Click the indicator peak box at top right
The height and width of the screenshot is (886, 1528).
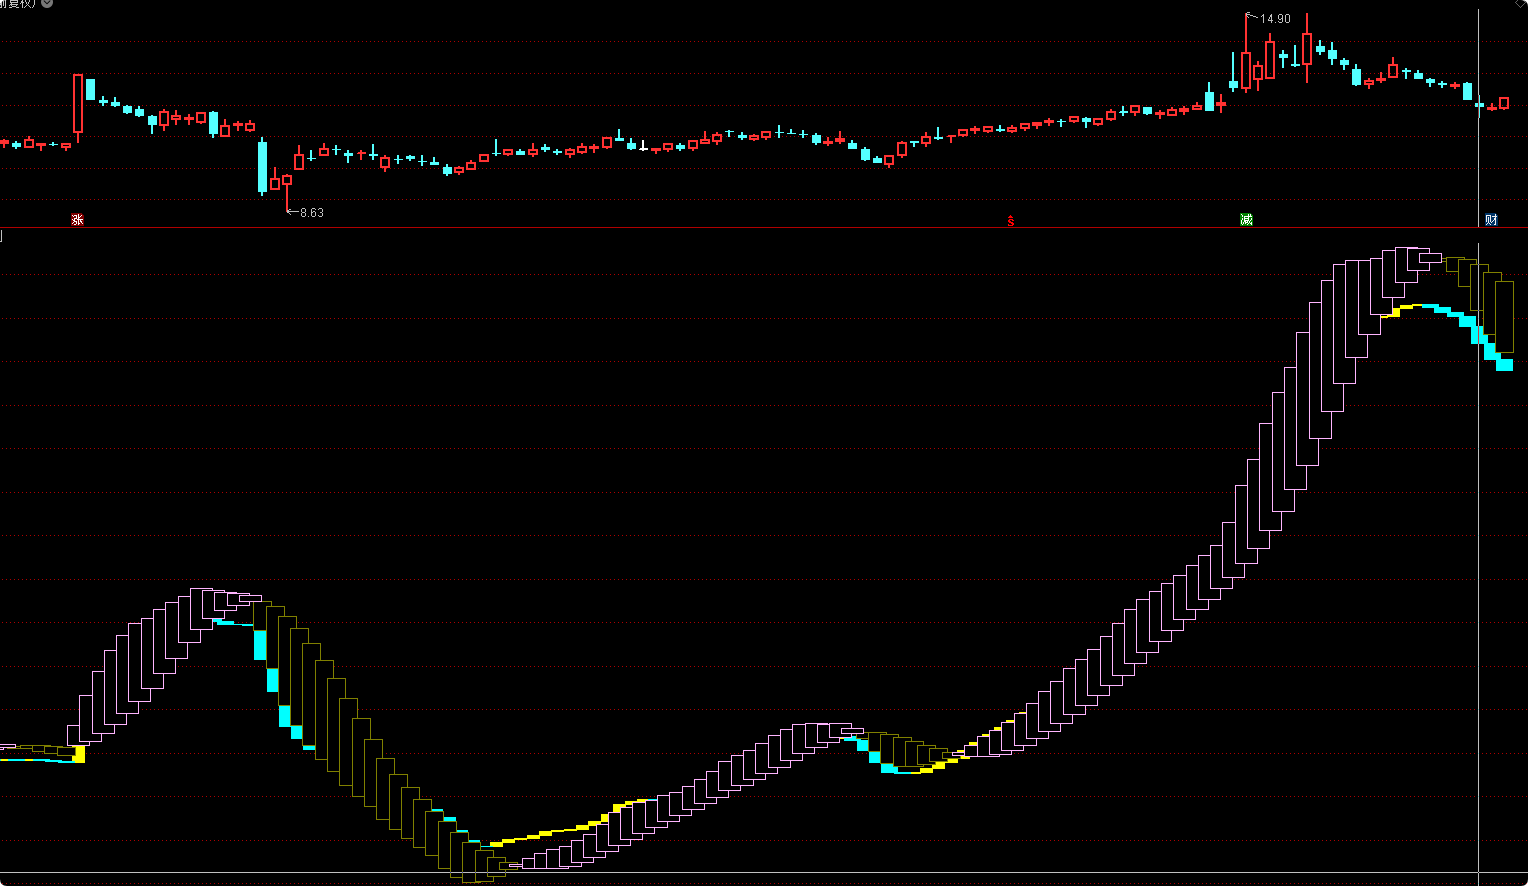tap(1414, 258)
